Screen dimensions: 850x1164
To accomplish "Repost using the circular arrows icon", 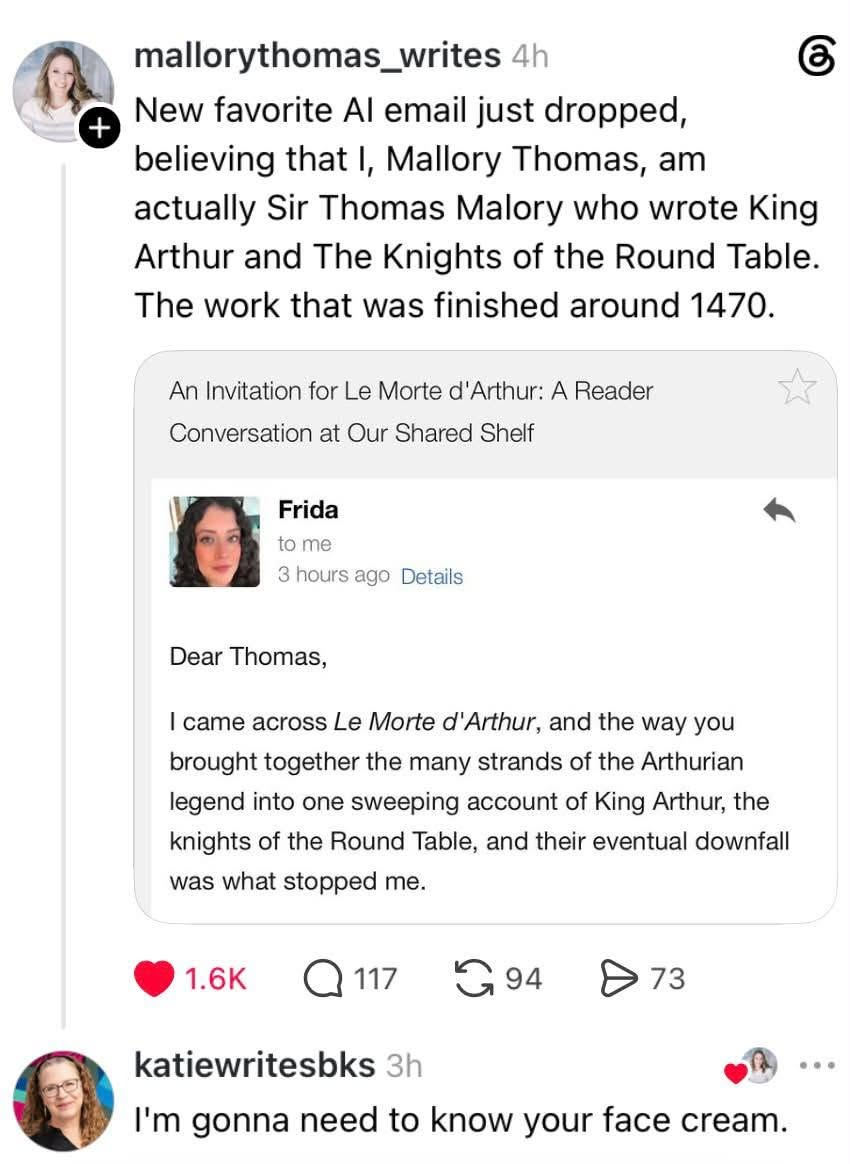I will click(474, 978).
